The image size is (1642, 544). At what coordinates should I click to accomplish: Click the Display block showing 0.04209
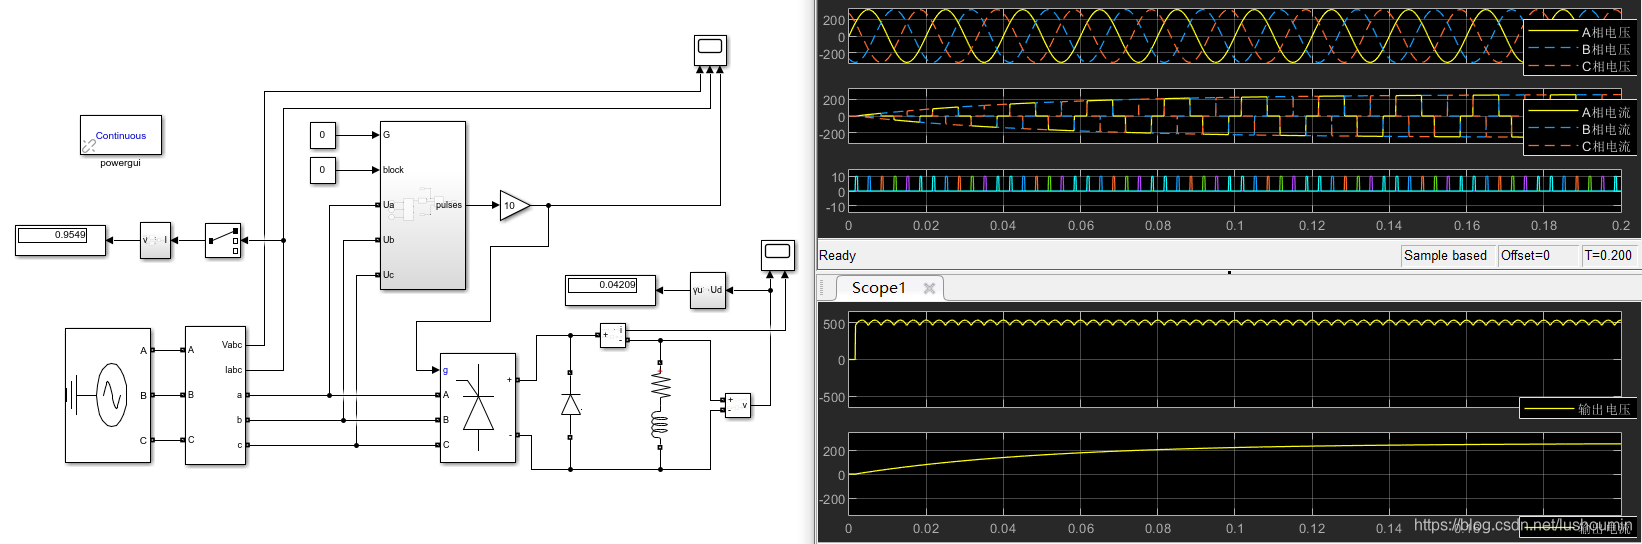coord(610,290)
